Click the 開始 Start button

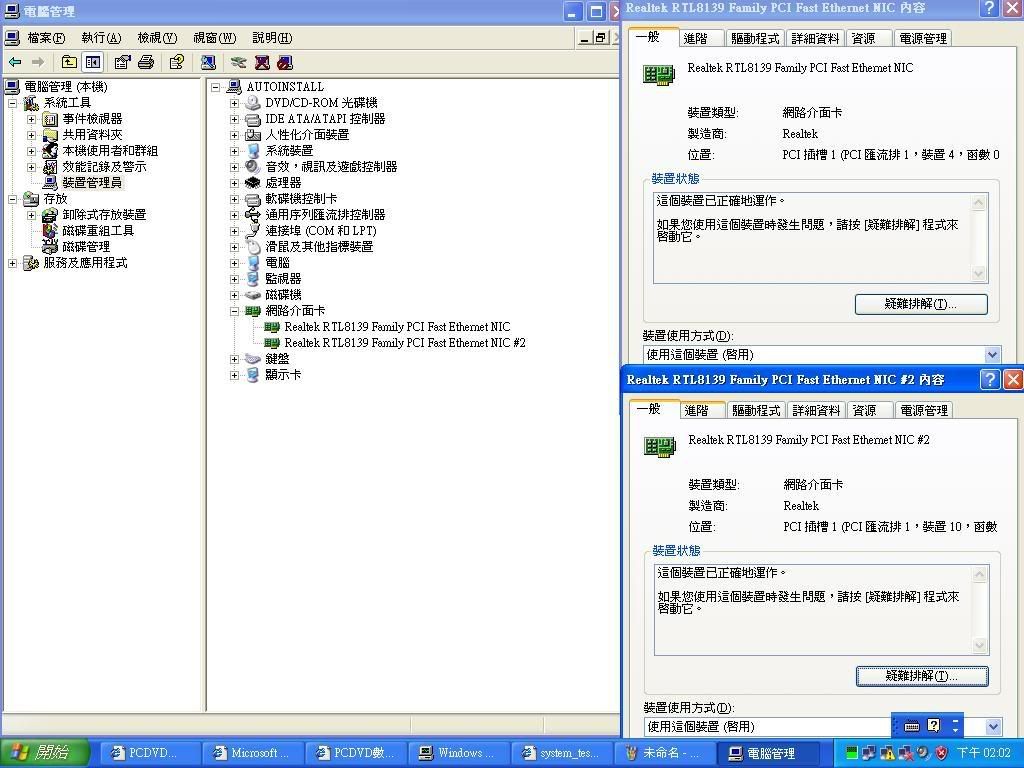(x=44, y=753)
